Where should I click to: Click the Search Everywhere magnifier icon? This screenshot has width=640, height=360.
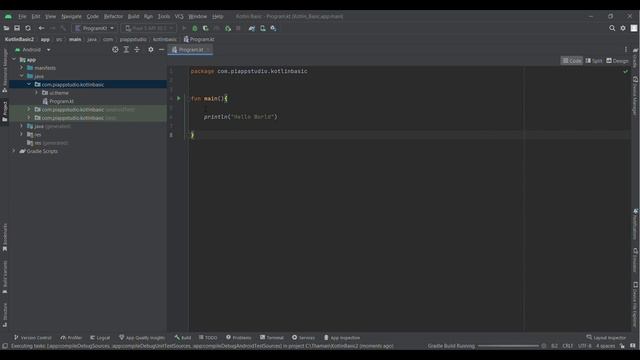click(612, 28)
